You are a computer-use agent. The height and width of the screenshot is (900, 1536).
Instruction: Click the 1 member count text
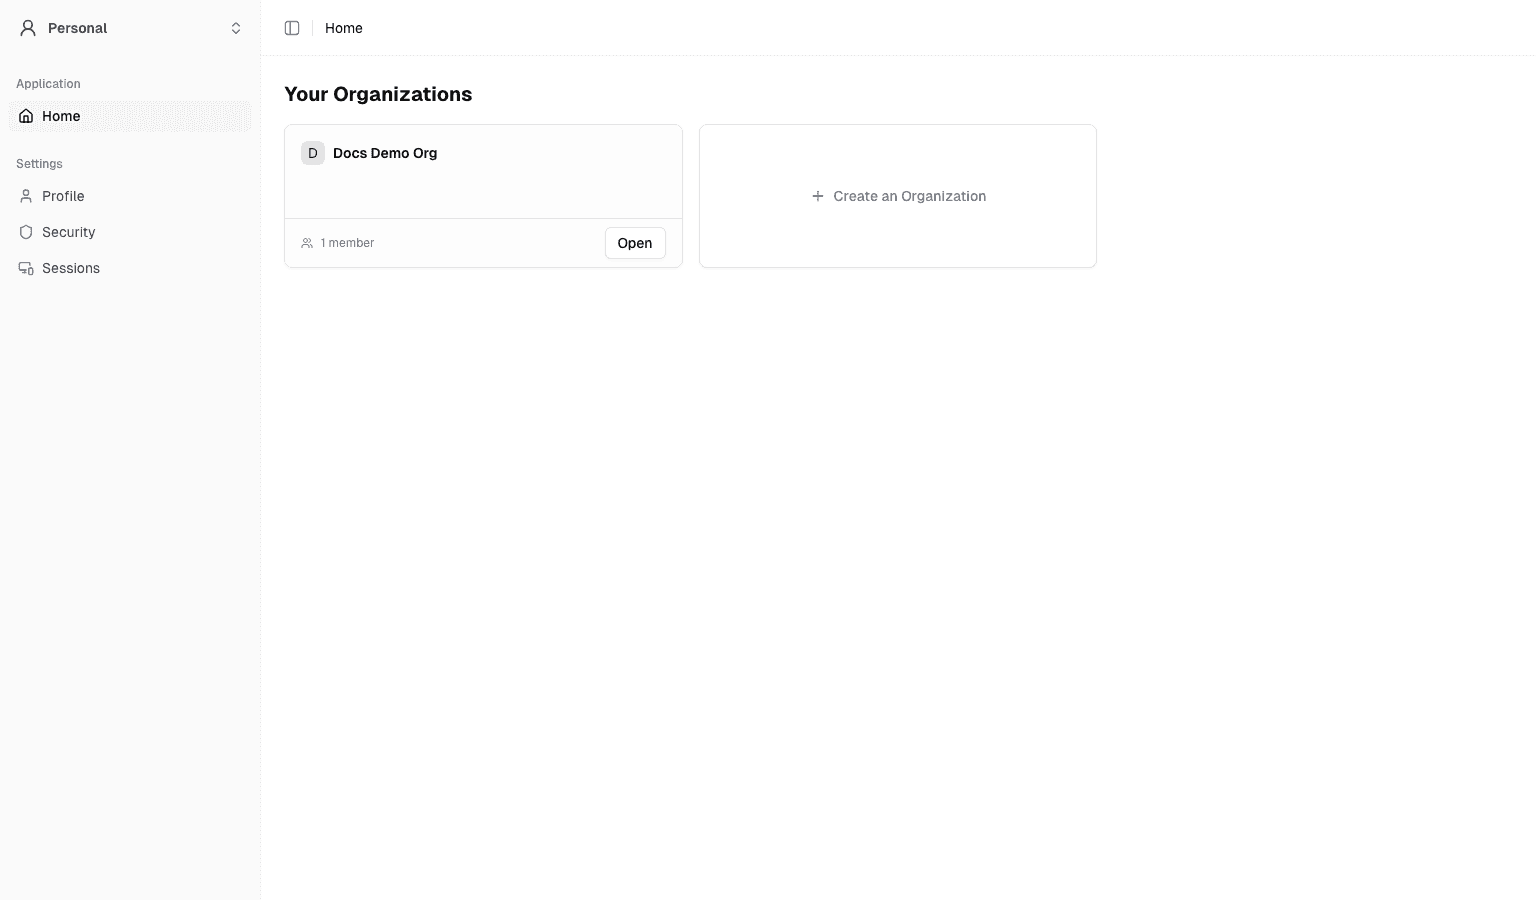coord(347,243)
